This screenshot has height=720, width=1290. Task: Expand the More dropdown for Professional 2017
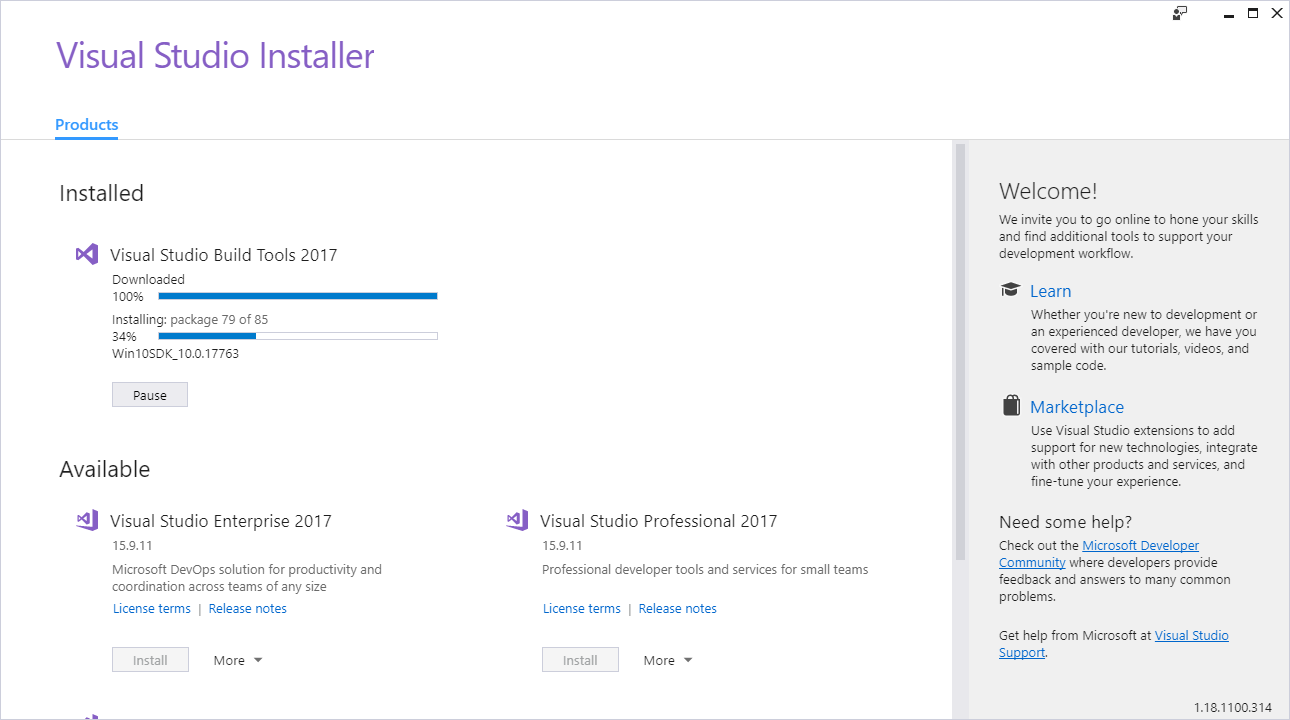[668, 660]
